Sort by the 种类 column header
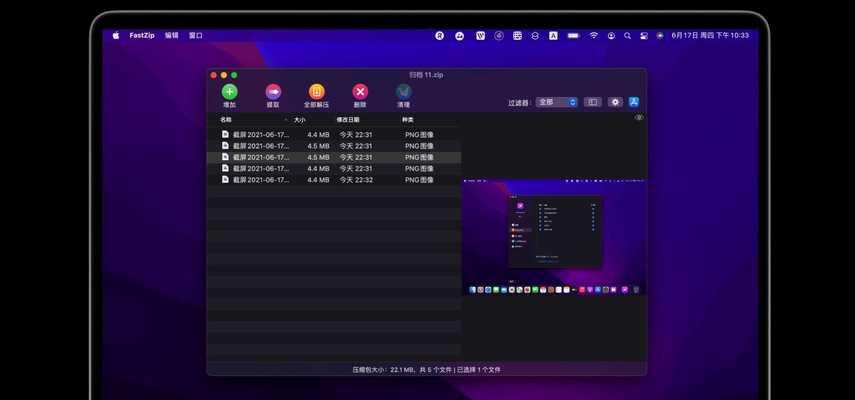This screenshot has width=855, height=400. 408,119
